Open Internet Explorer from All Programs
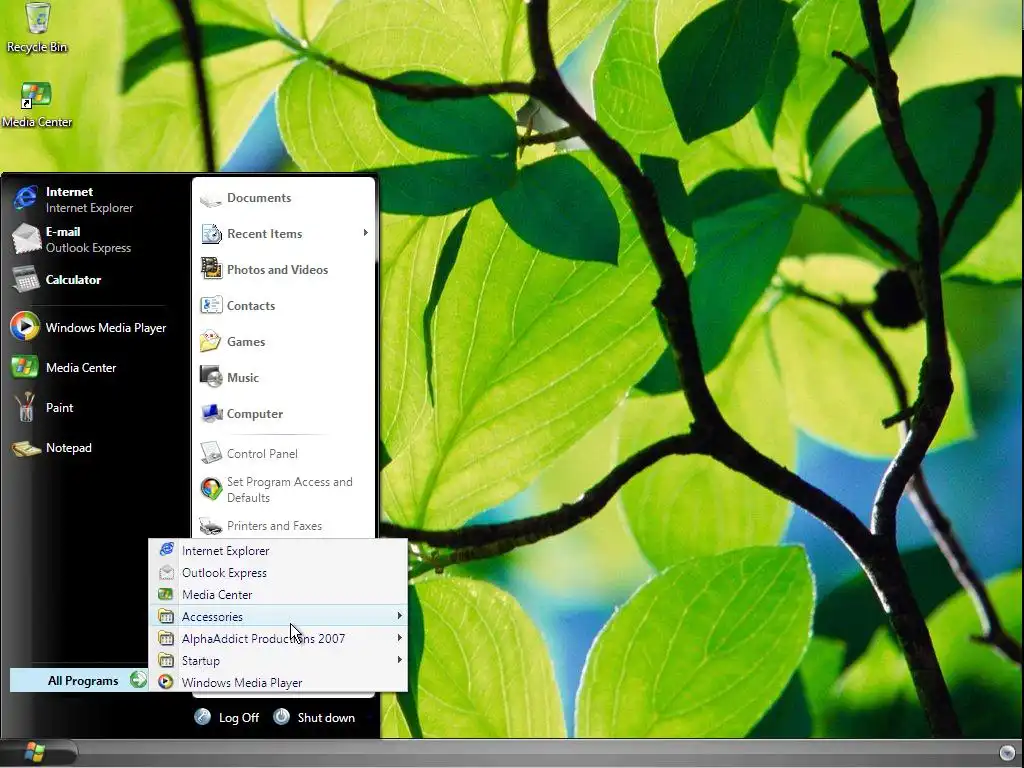The height and width of the screenshot is (768, 1024). coord(278,551)
